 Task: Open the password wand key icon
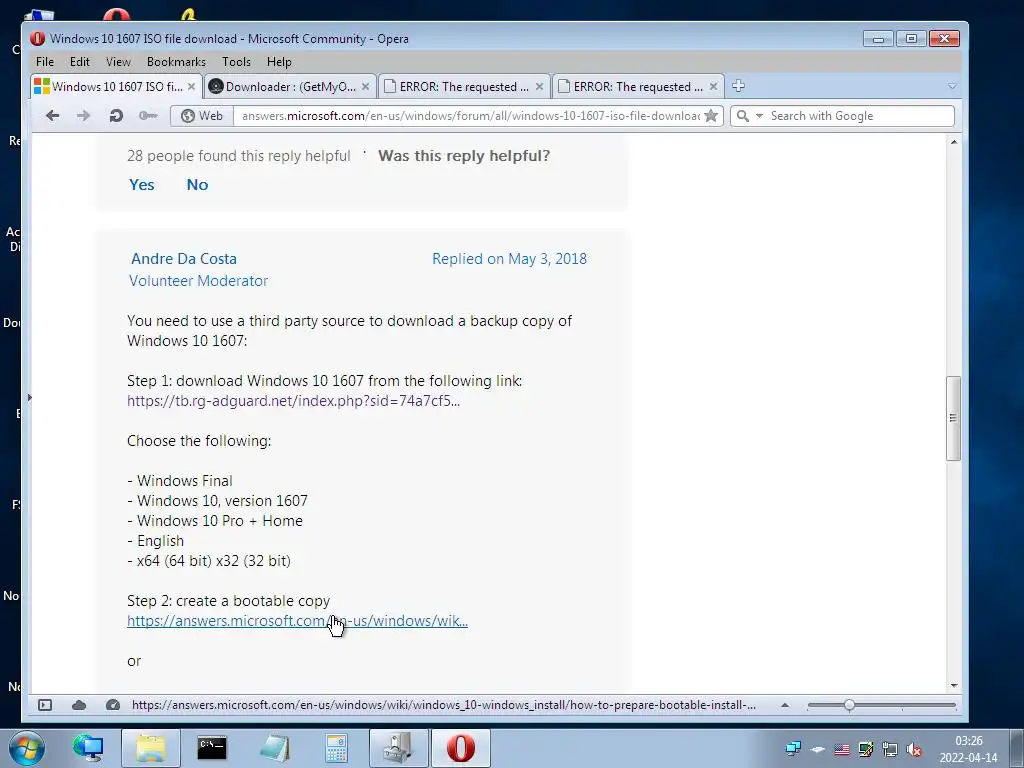point(148,116)
